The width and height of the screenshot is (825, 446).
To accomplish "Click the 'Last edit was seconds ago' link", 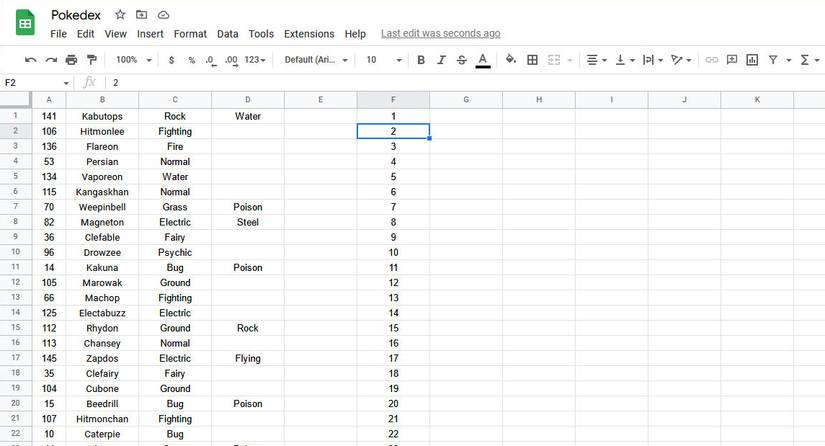I will point(440,34).
